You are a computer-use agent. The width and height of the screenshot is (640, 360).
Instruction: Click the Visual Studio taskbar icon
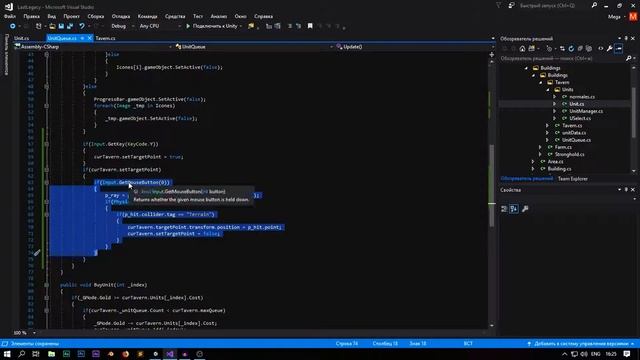(x=170, y=354)
